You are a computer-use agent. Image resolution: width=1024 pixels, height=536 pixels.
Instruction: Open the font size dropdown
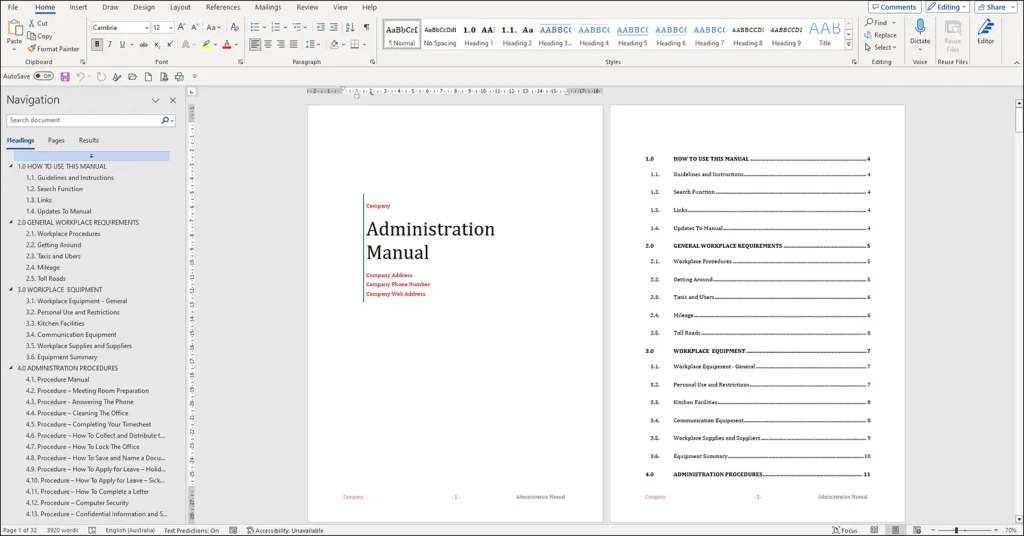coord(170,27)
